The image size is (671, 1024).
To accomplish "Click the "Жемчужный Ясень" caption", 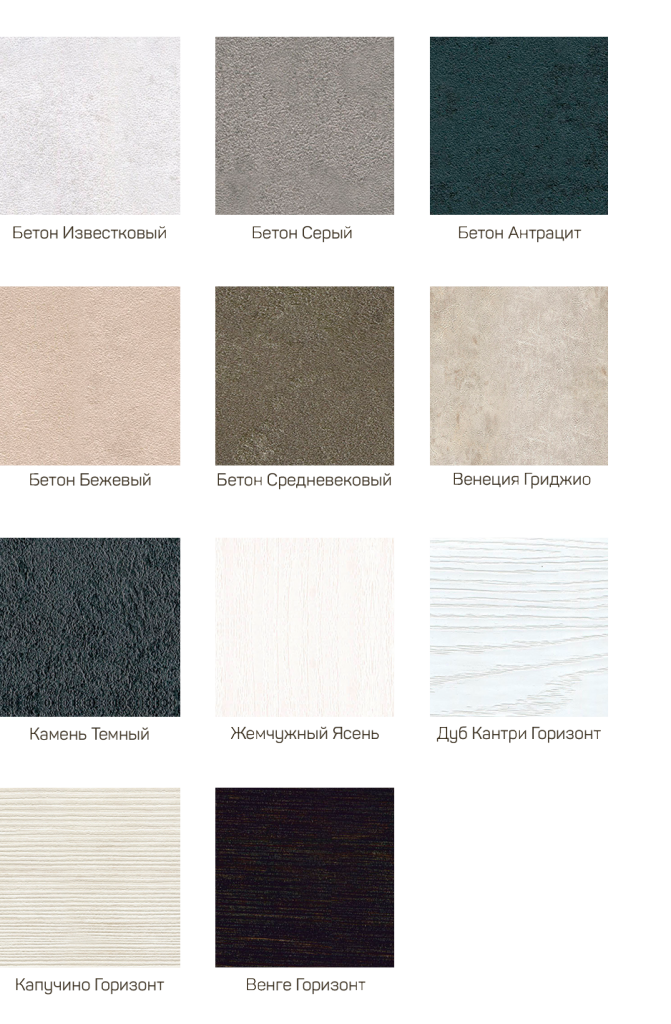I will point(304,735).
